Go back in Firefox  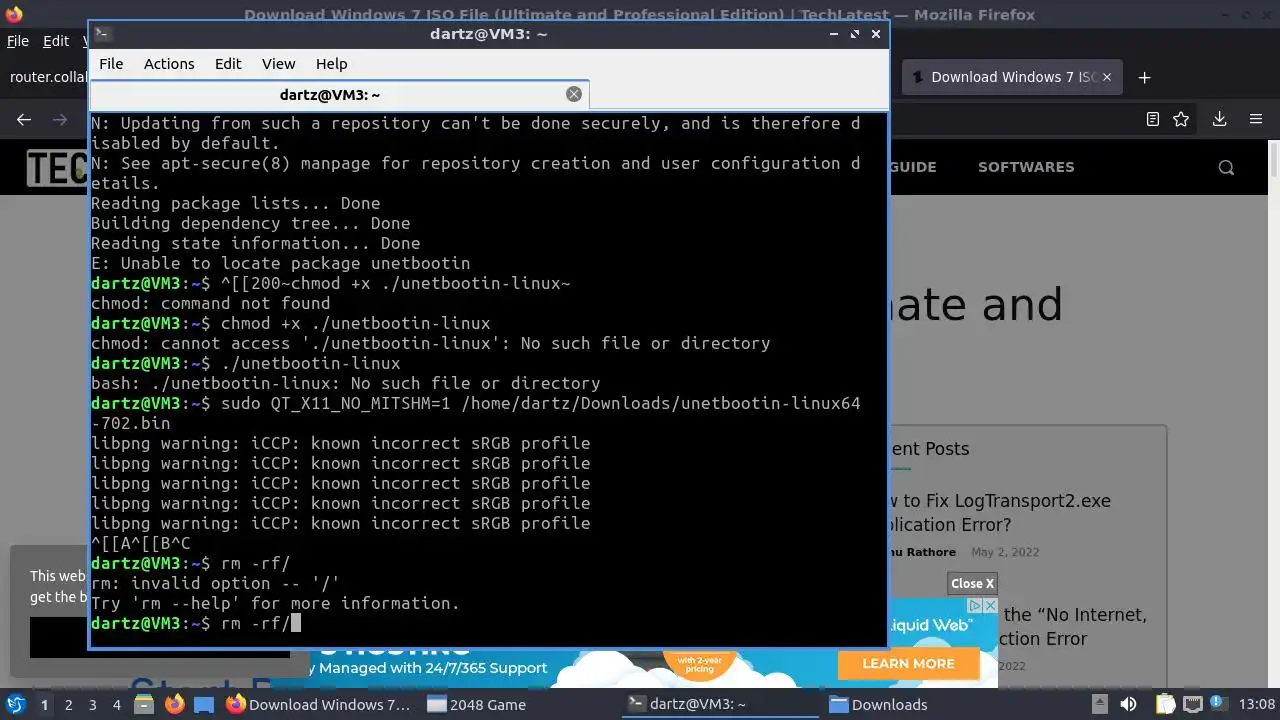tap(24, 119)
